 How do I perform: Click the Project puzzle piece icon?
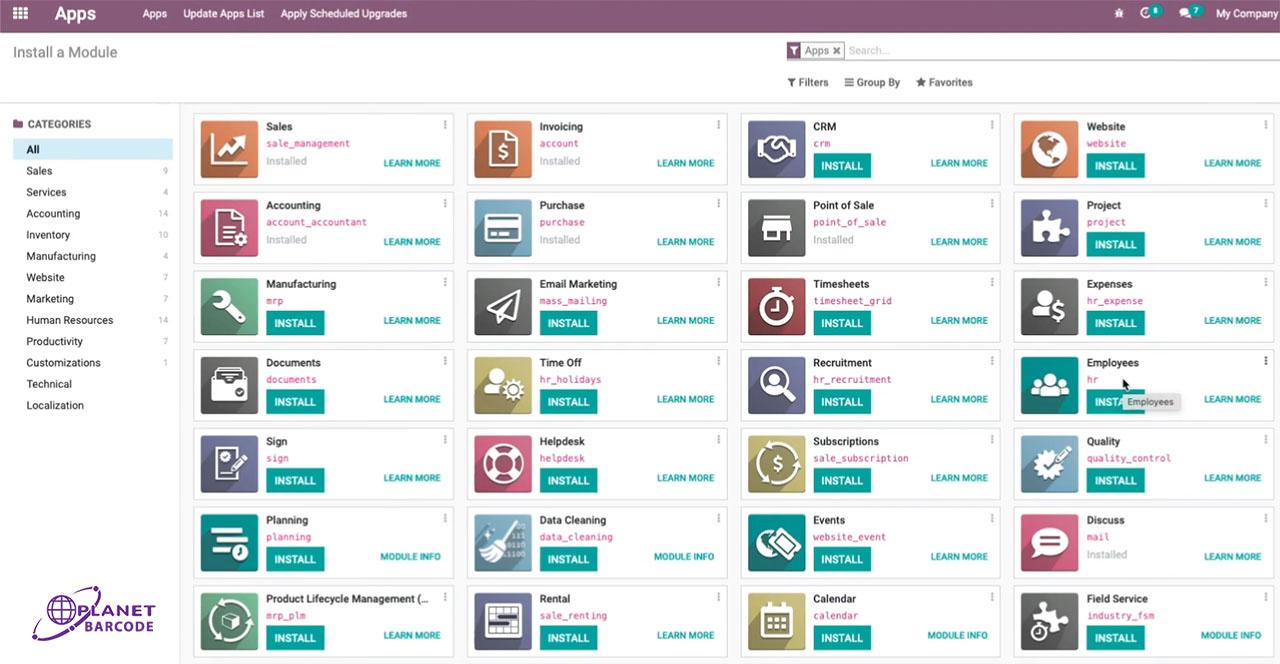[x=1050, y=228]
